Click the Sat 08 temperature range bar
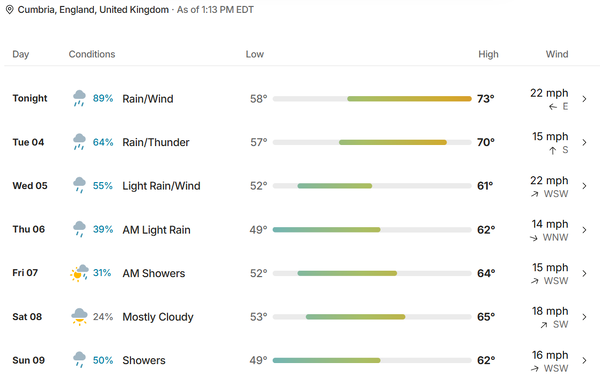The width and height of the screenshot is (600, 384). pyautogui.click(x=372, y=317)
